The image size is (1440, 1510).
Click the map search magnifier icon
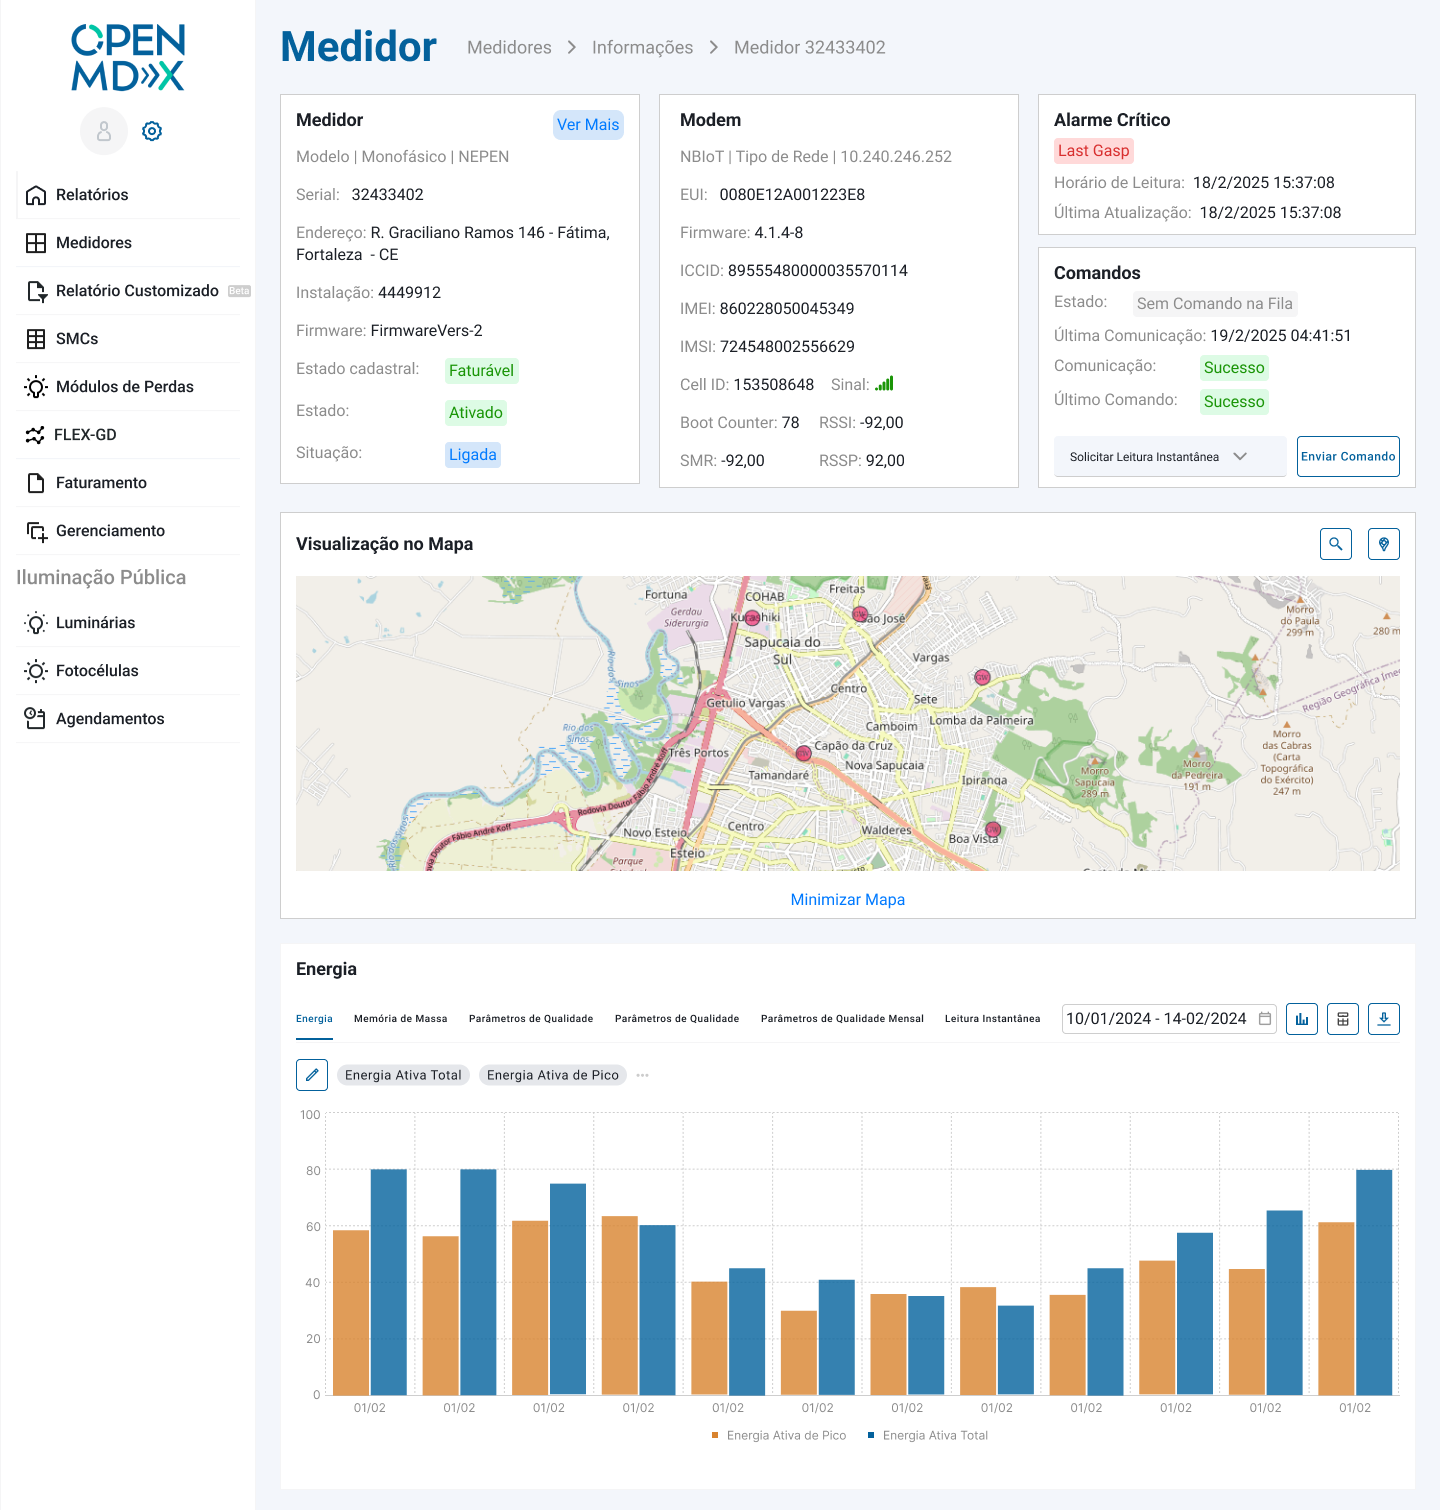1336,544
